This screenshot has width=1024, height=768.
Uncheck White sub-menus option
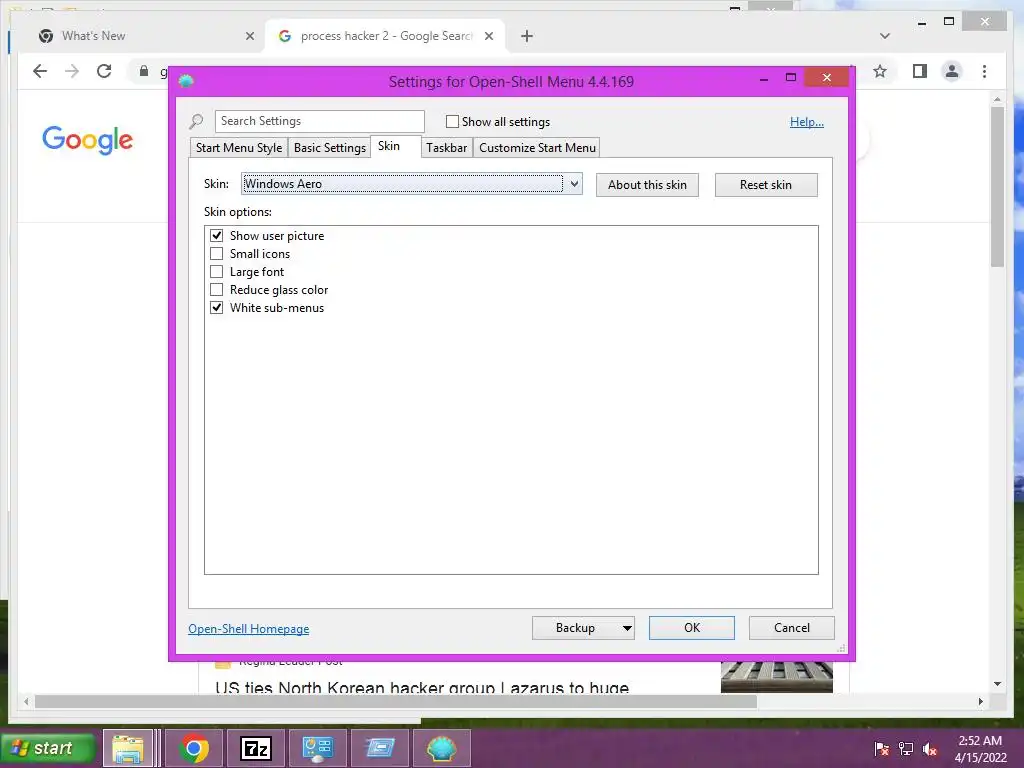(x=217, y=308)
